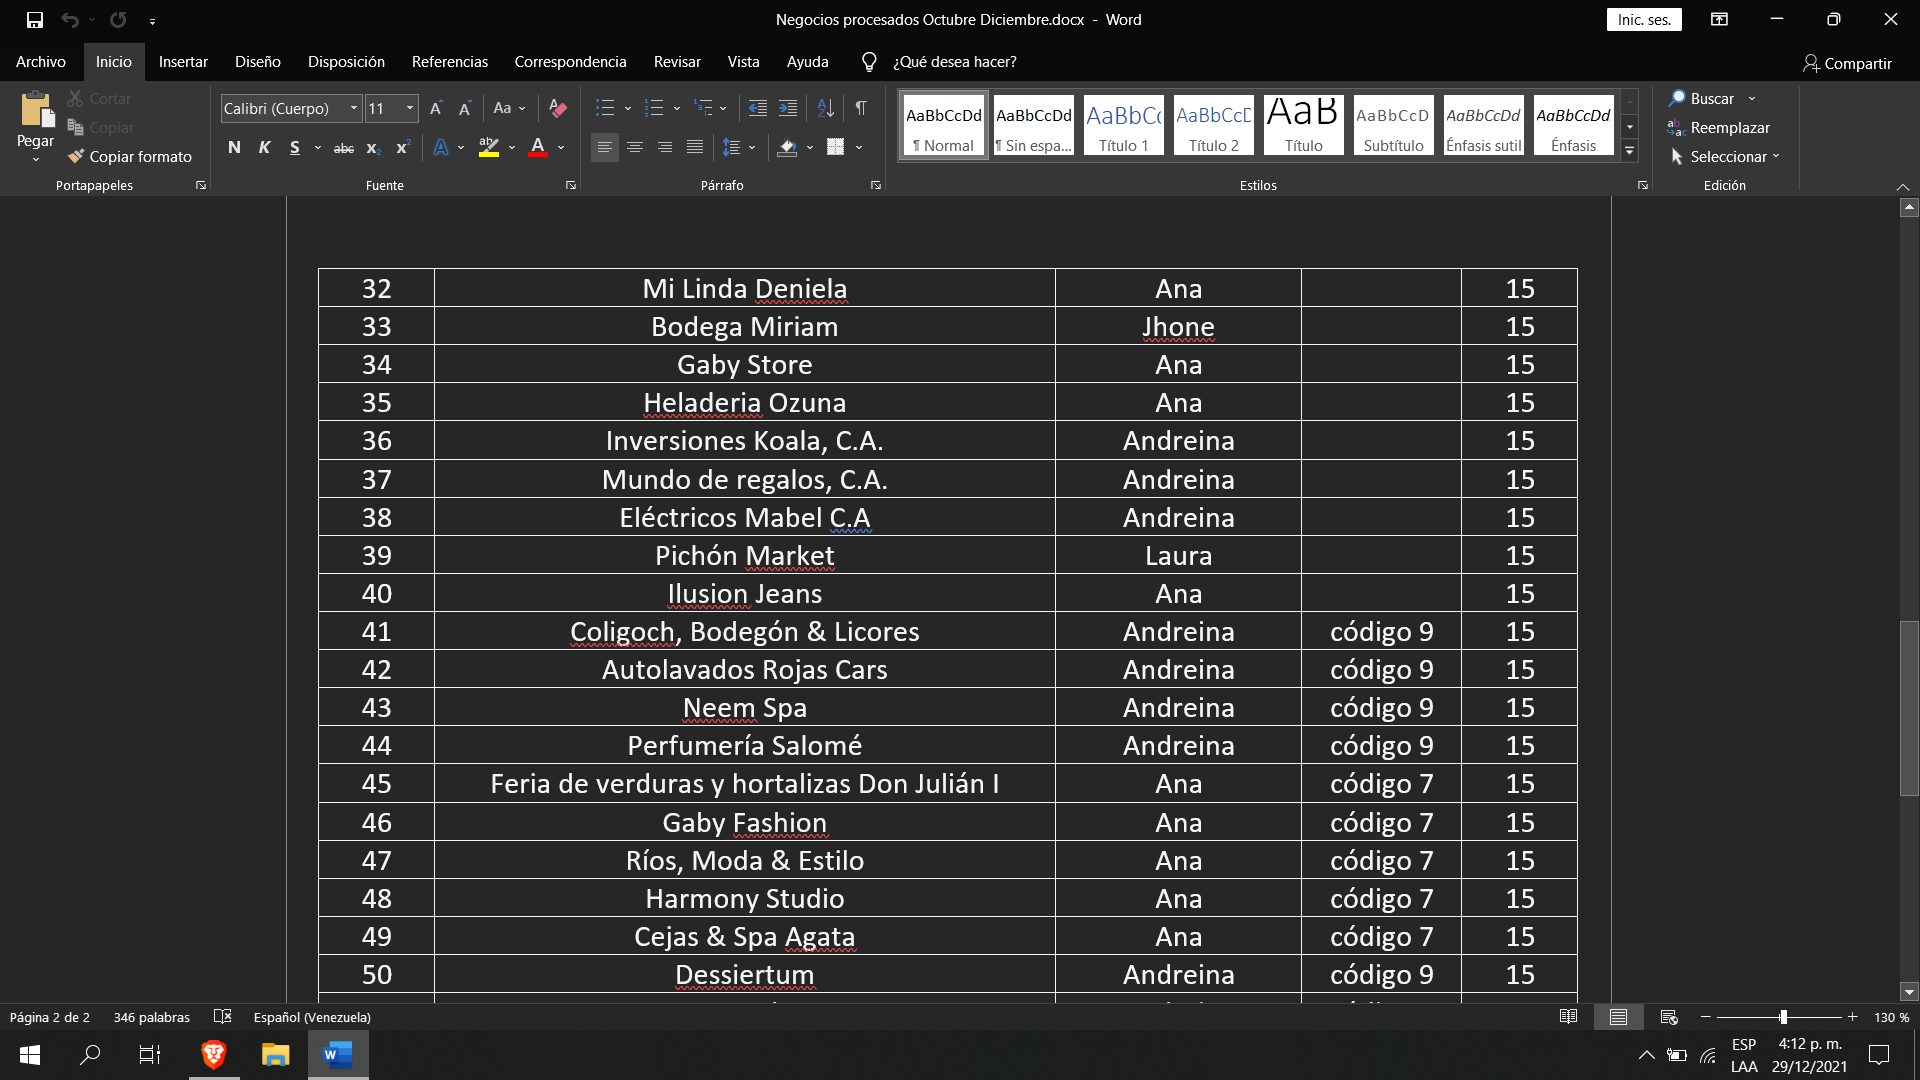
Task: Undo the last action
Action: (69, 20)
